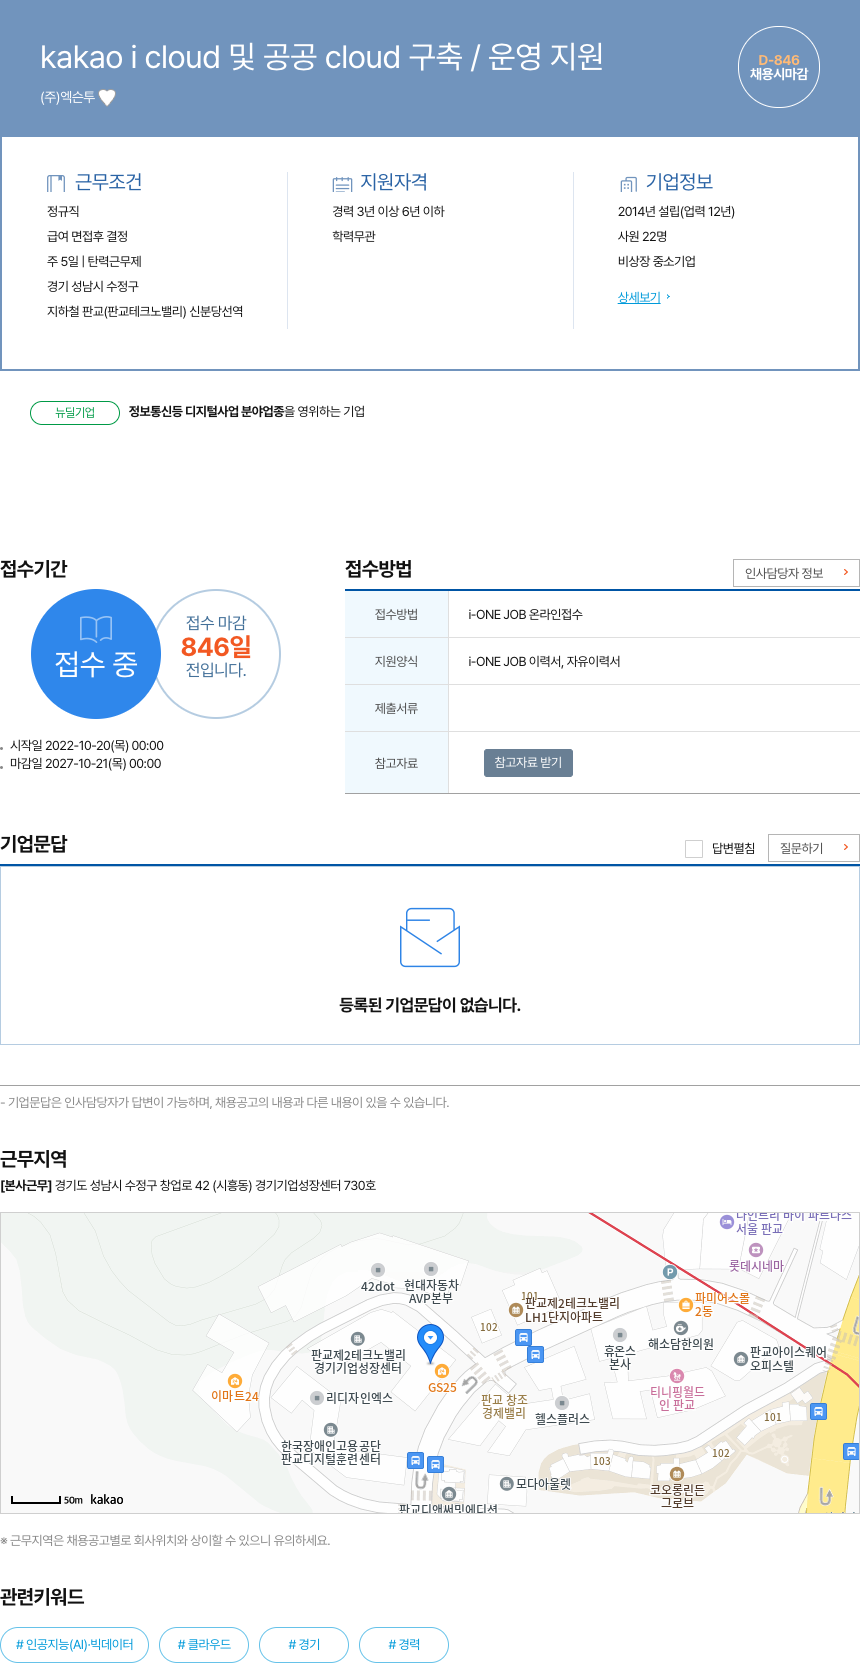Click the parking P icon on the map
This screenshot has width=860, height=1664.
click(670, 1272)
